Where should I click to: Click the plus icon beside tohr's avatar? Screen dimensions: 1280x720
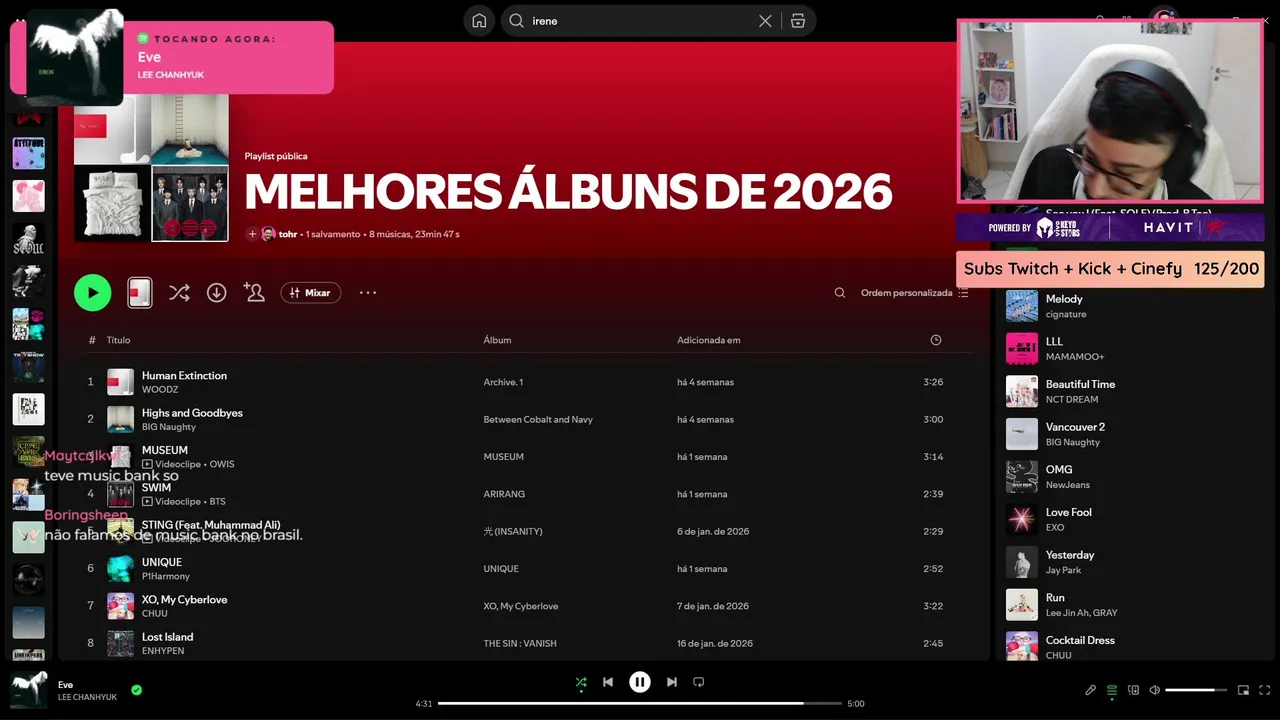tap(252, 234)
